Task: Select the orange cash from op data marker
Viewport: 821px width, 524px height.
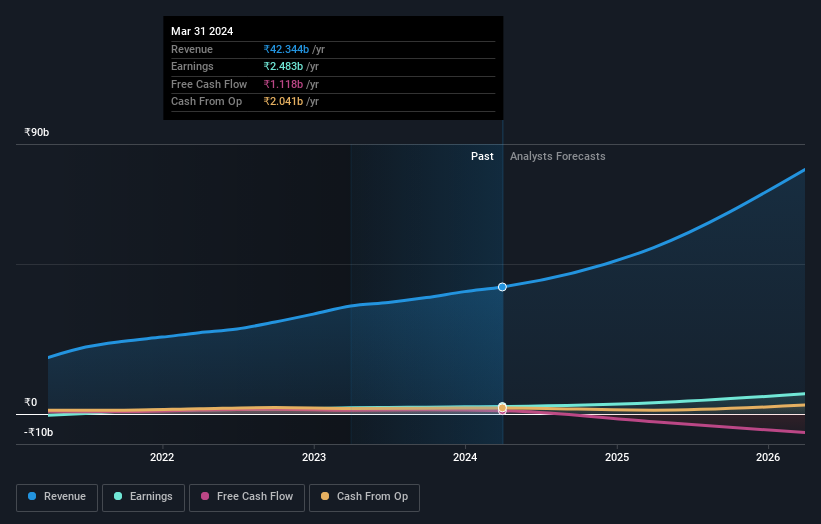Action: (502, 407)
